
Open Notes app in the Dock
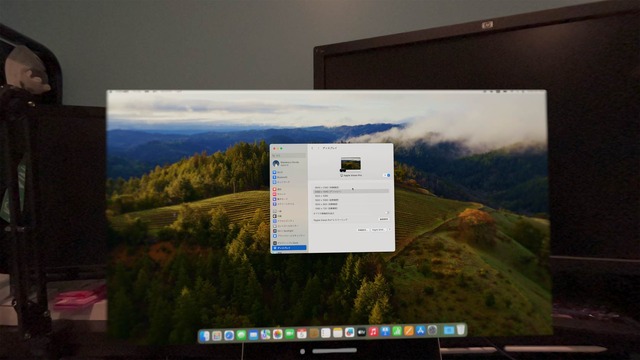(338, 333)
